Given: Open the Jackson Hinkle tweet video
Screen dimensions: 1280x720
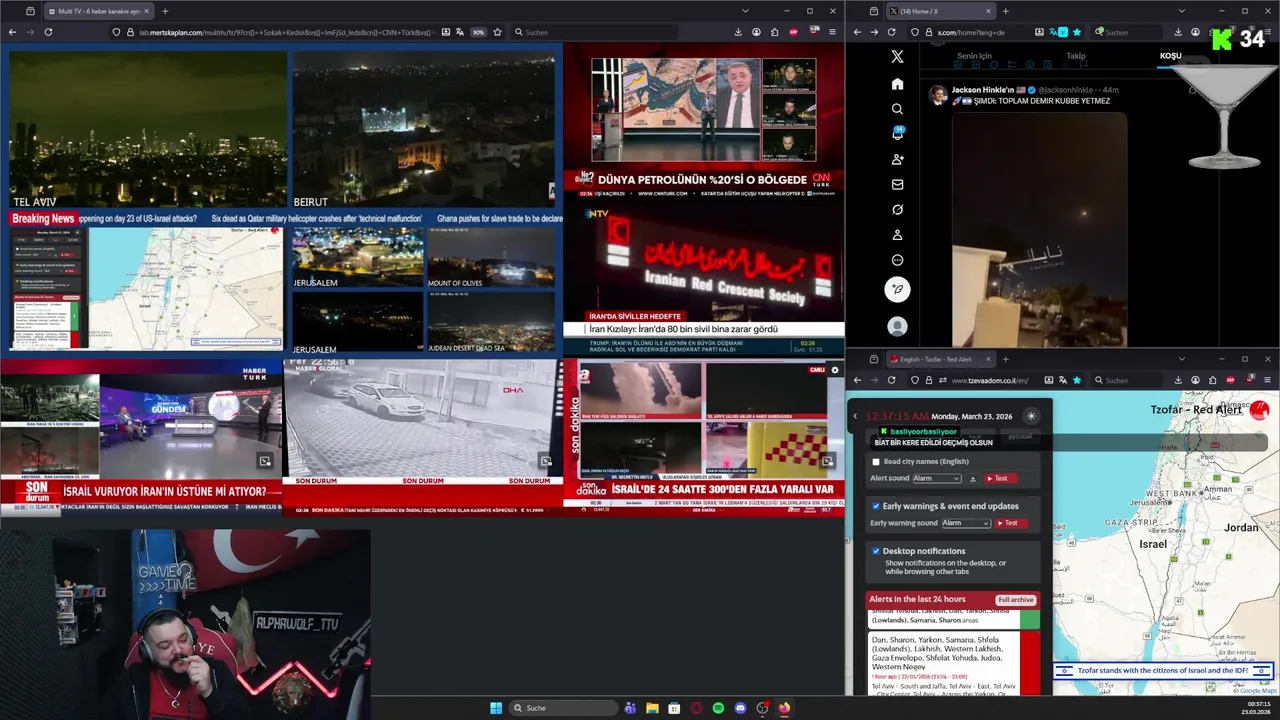Looking at the screenshot, I should [1039, 229].
